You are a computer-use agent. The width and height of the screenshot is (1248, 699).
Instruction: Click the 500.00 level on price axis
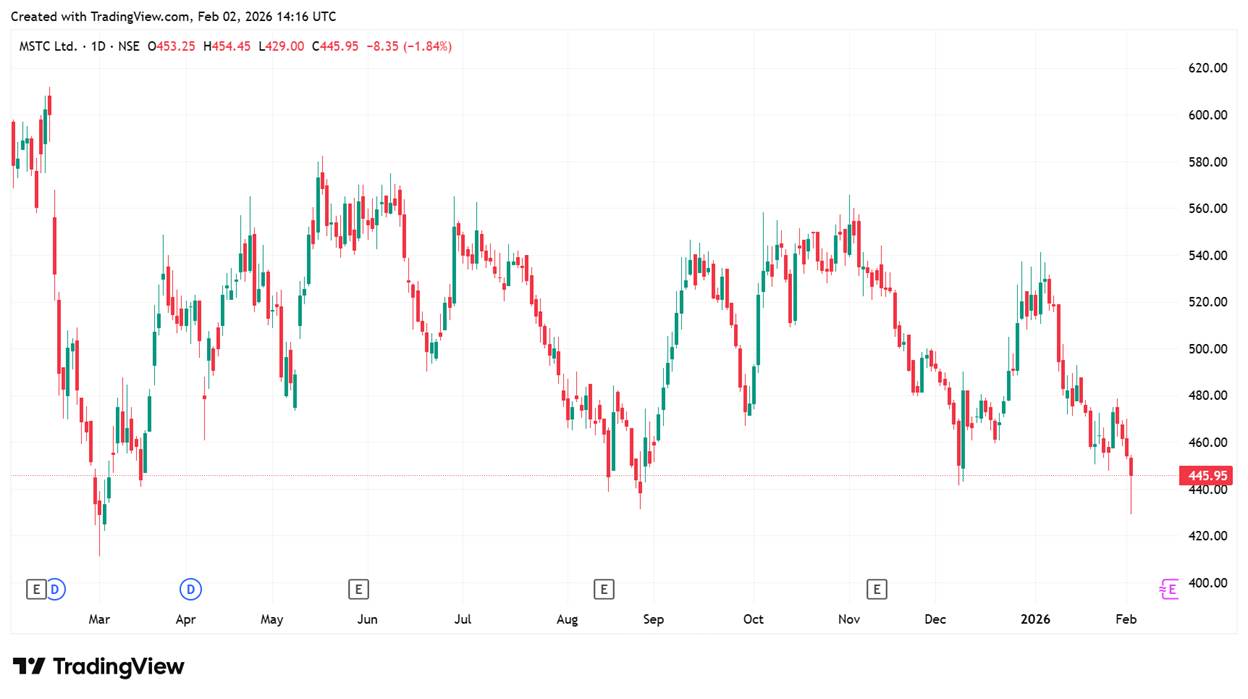pos(1207,349)
